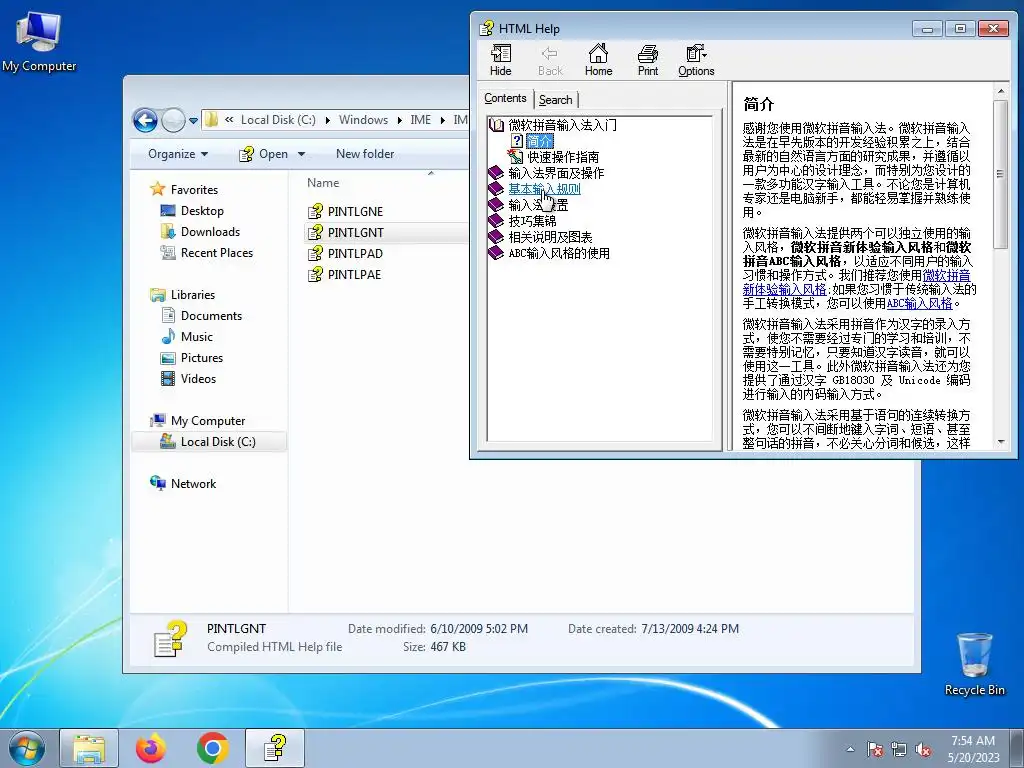This screenshot has height=768, width=1024.
Task: Open Network in the navigation pane
Action: [x=193, y=484]
